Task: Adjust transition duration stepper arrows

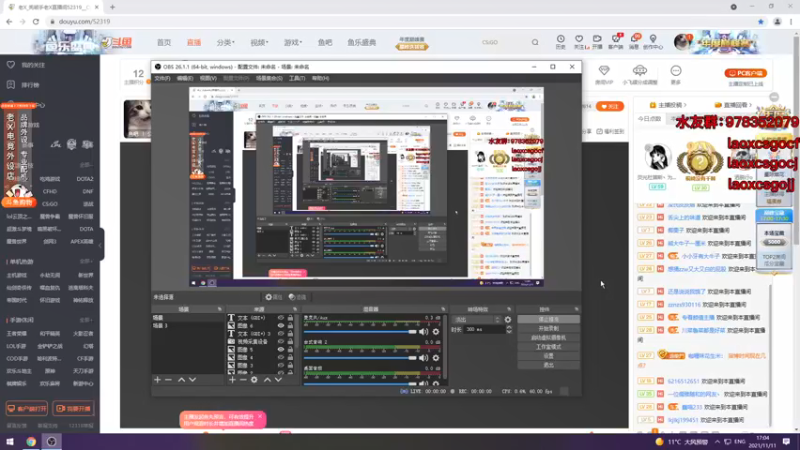Action: pyautogui.click(x=509, y=330)
